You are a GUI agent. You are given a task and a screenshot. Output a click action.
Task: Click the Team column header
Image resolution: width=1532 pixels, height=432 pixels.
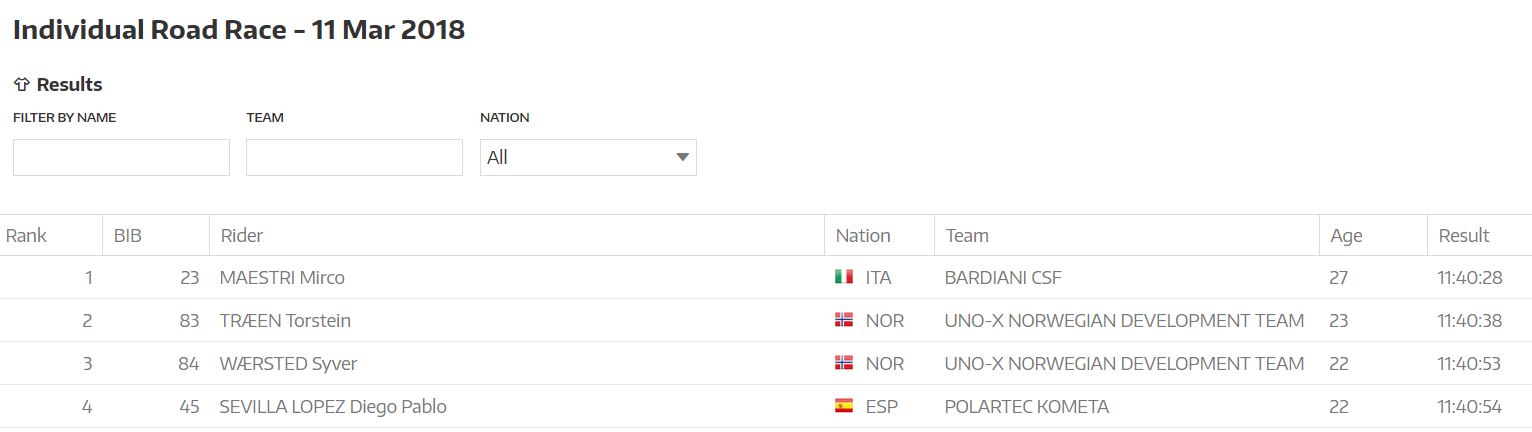(x=967, y=236)
